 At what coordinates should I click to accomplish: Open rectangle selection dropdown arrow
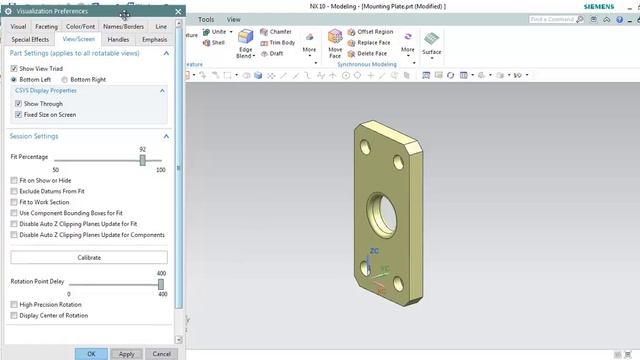[x=236, y=75]
